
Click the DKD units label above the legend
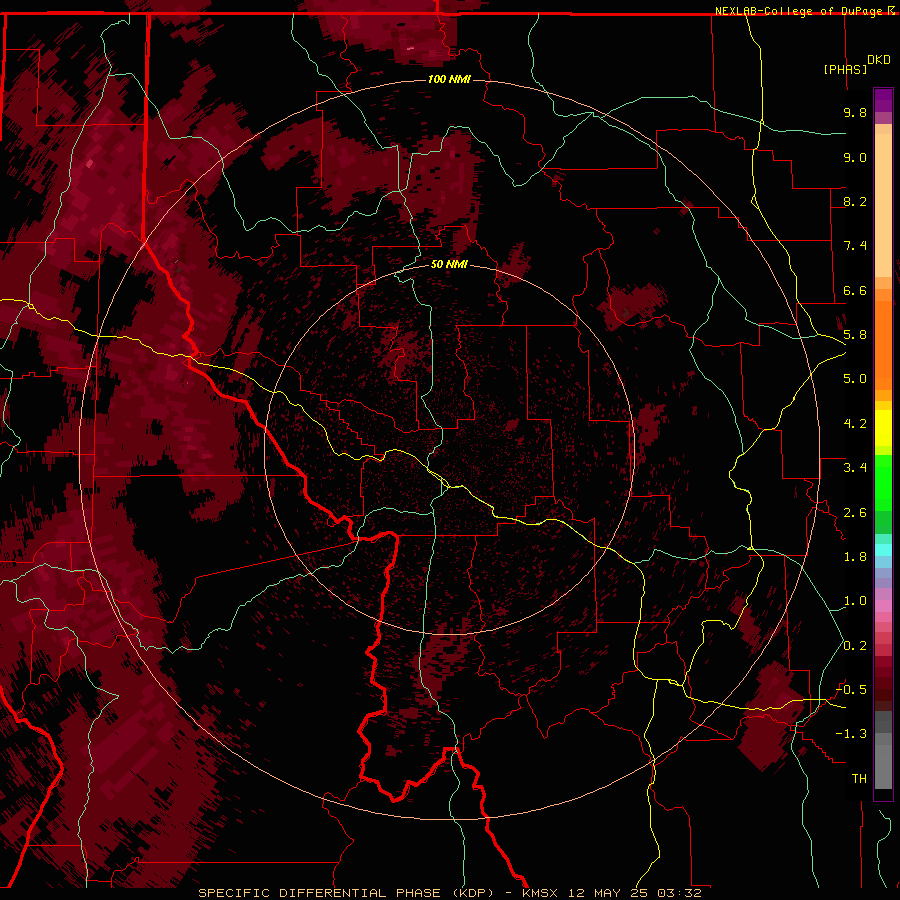point(879,60)
